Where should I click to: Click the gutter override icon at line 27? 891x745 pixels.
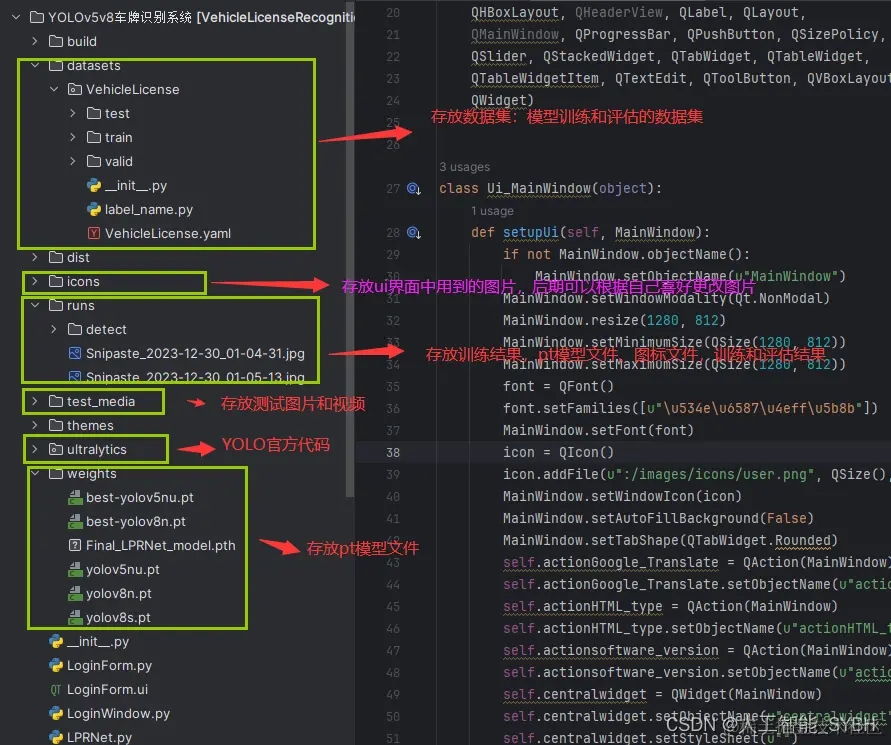click(x=414, y=189)
